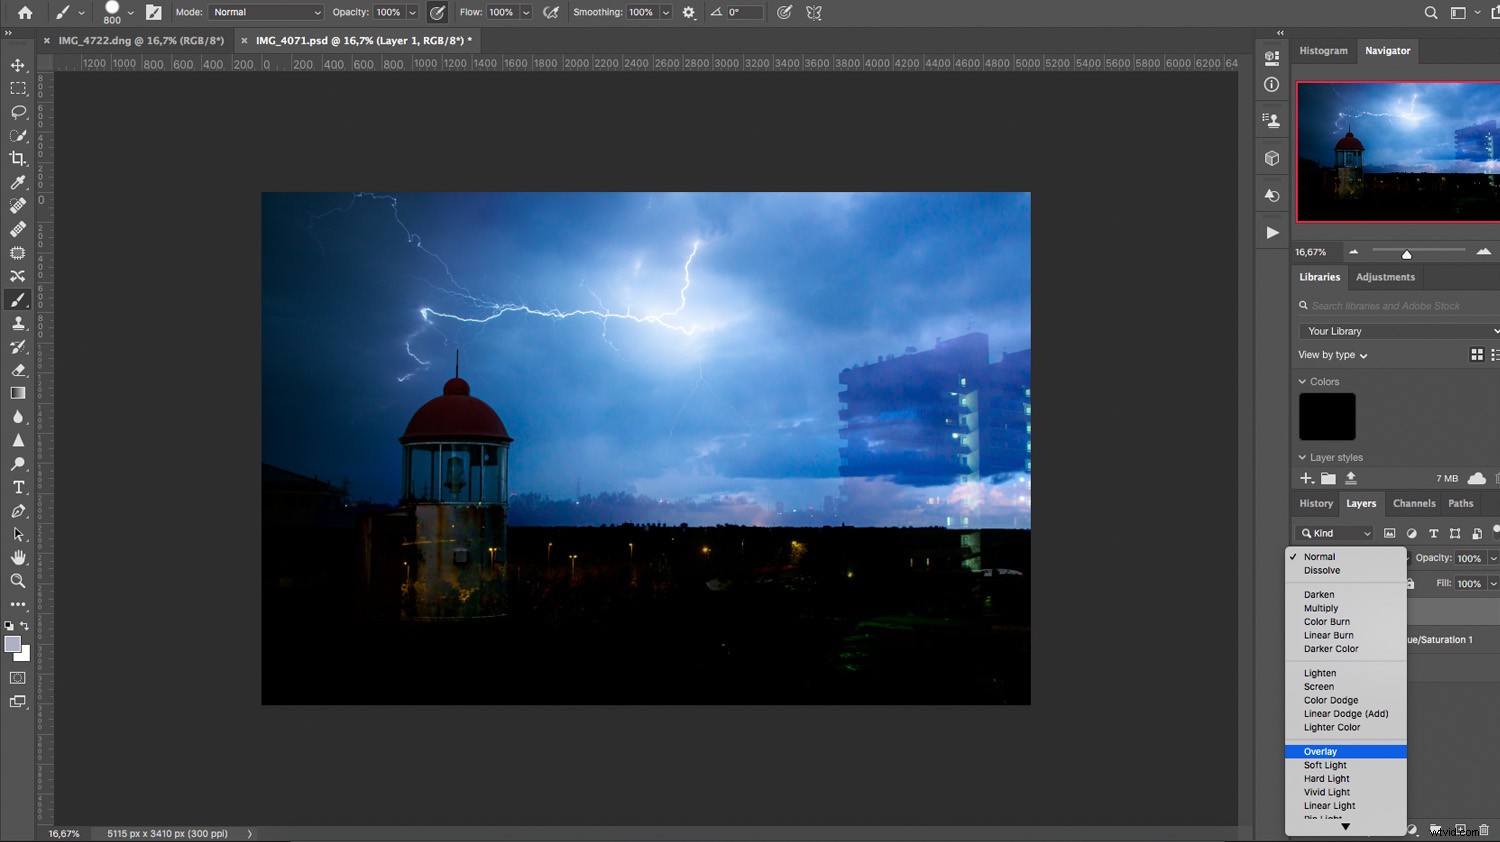Image resolution: width=1500 pixels, height=842 pixels.
Task: Enable the pixel layers filter in Layers panel
Action: [1389, 533]
